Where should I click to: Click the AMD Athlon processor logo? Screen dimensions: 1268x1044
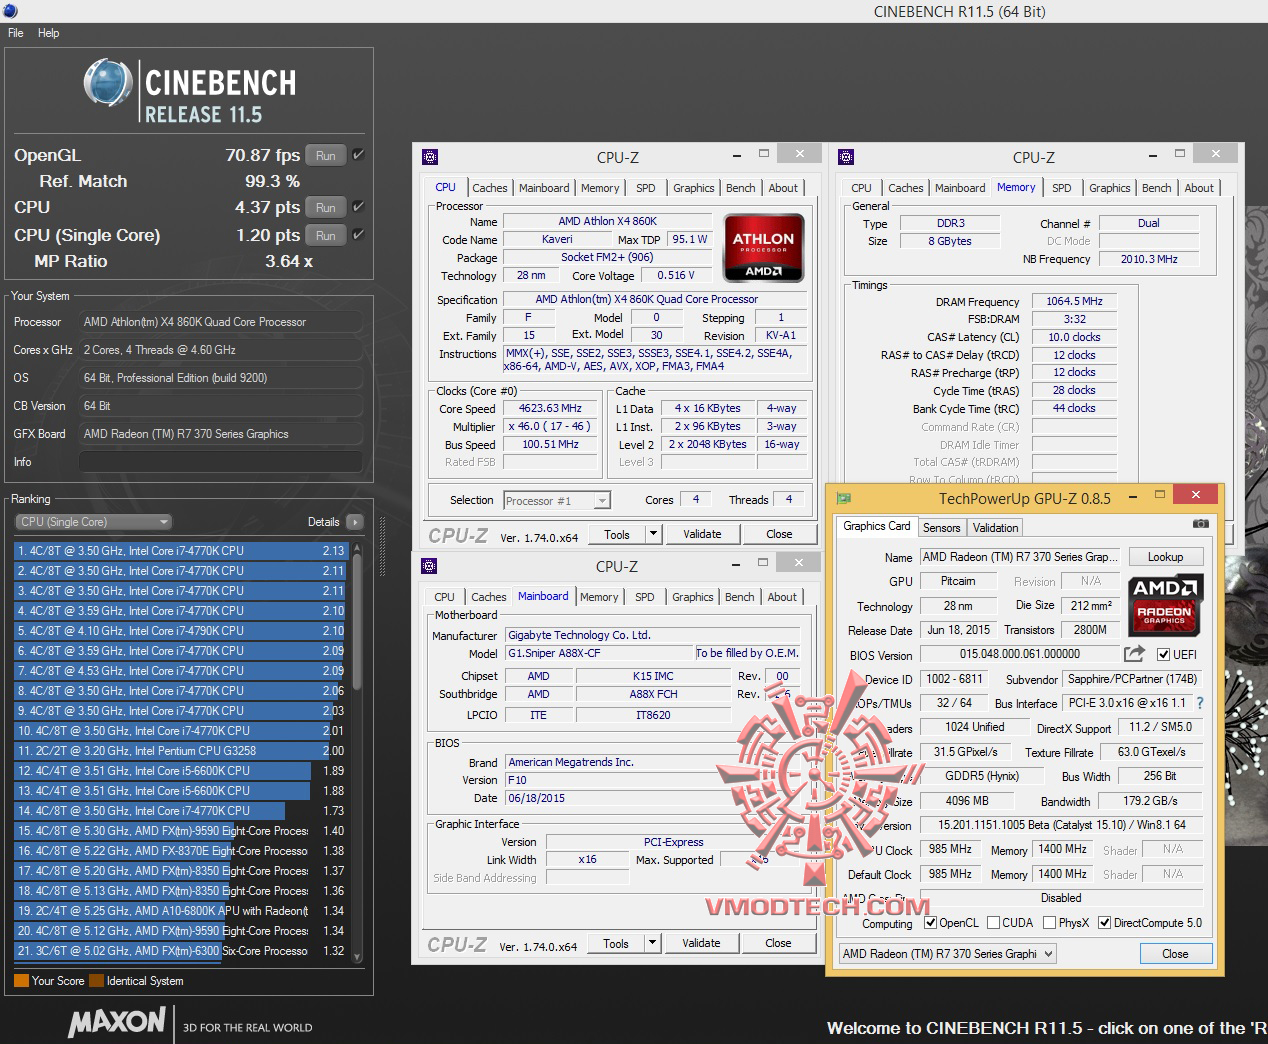[764, 248]
